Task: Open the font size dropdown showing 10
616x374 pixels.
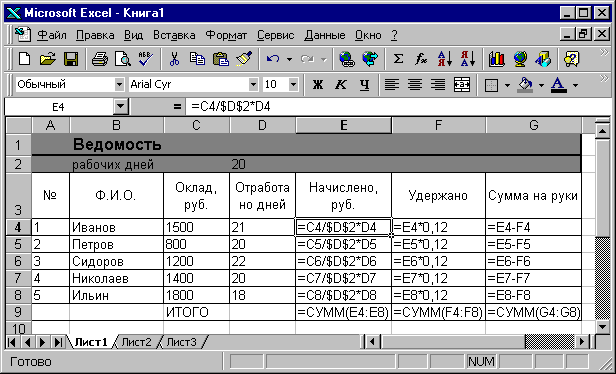Action: pos(293,84)
